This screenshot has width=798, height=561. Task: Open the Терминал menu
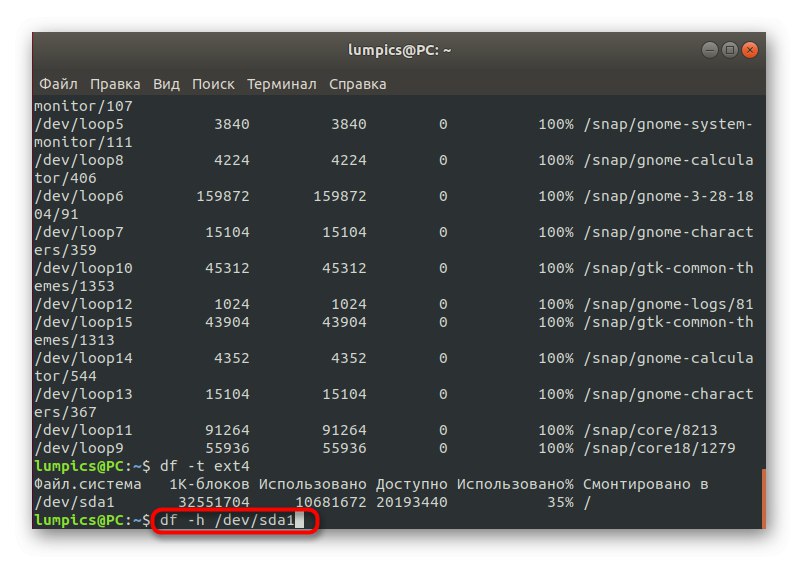[x=281, y=84]
